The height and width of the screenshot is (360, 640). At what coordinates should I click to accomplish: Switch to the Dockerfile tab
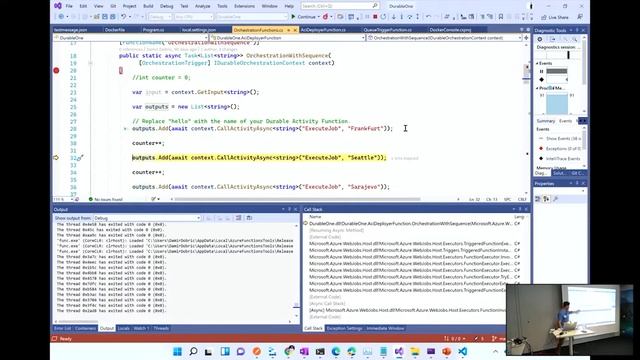(x=115, y=30)
